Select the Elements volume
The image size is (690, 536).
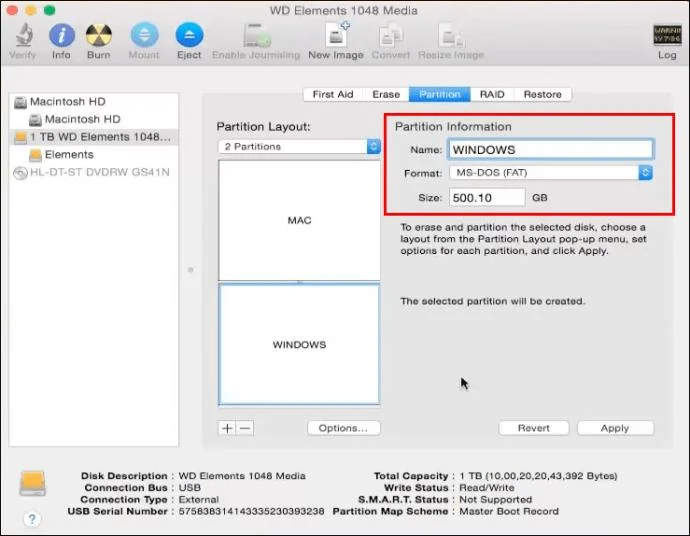[61, 154]
